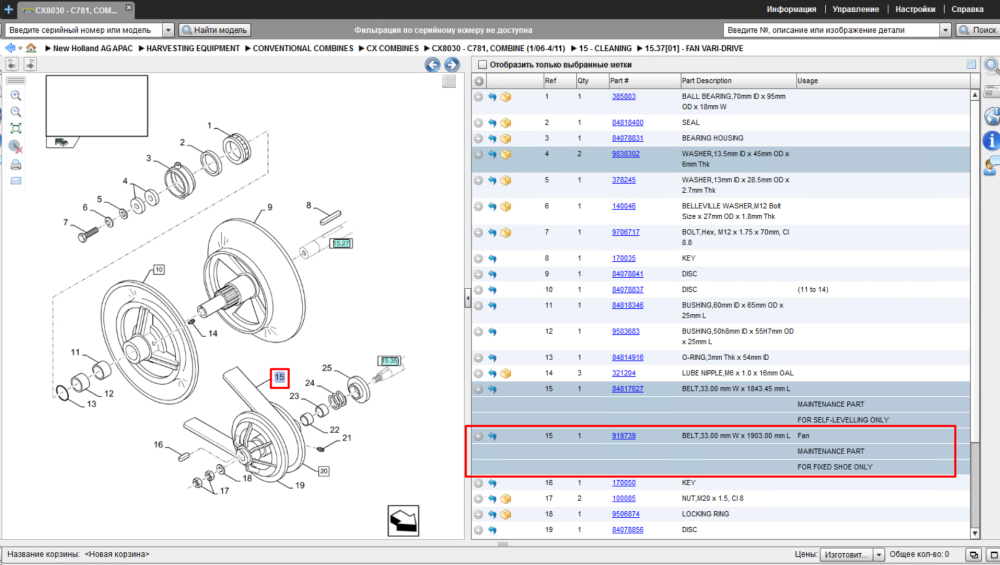Click Найти модель button

click(215, 30)
